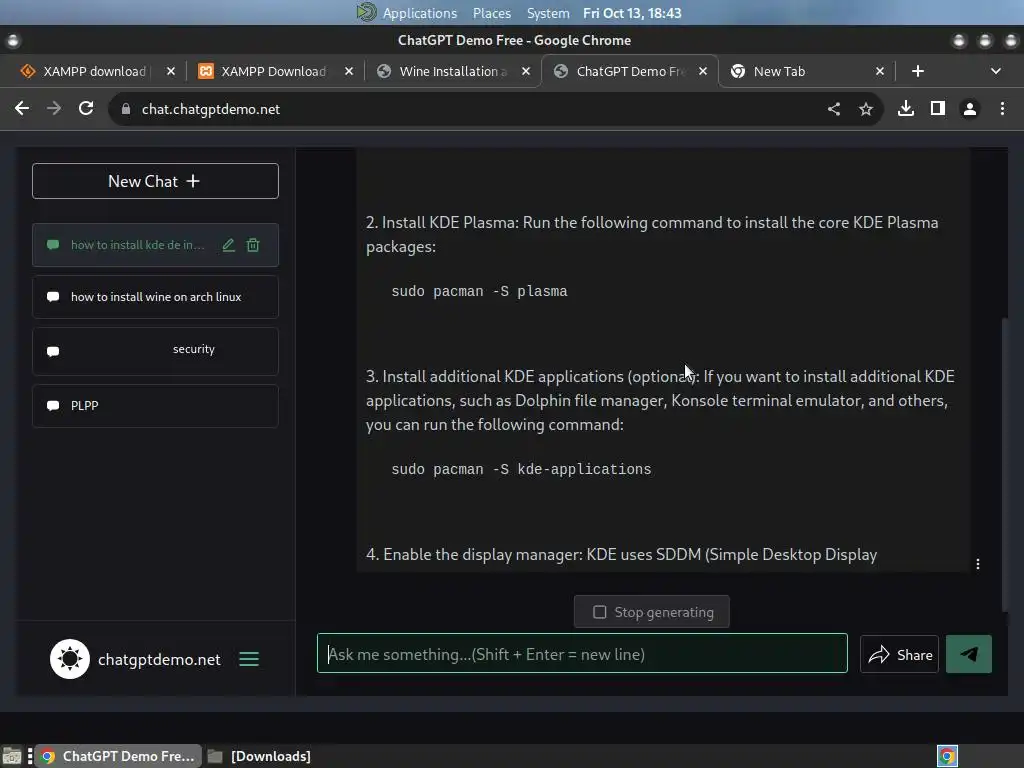Start a New Chat
This screenshot has height=768, width=1024.
coord(155,181)
